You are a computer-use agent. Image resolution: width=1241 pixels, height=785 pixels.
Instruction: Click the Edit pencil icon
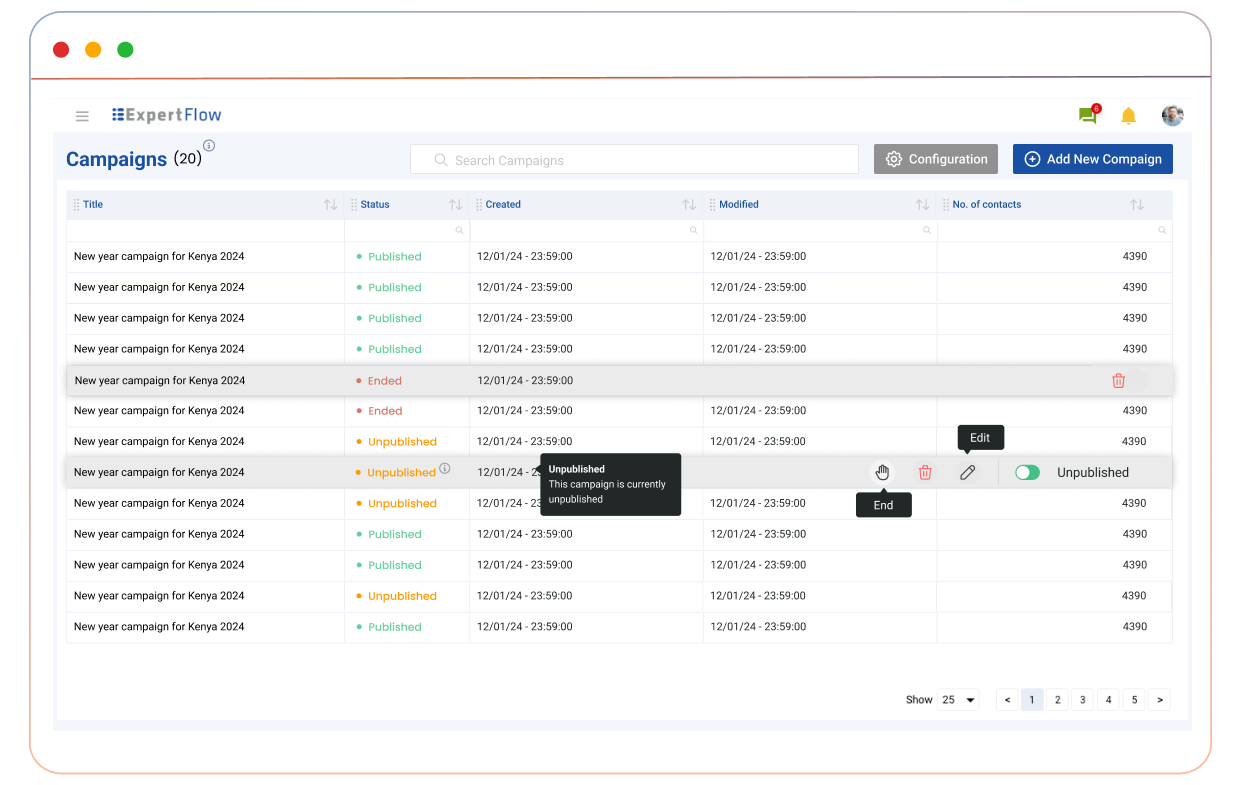967,473
